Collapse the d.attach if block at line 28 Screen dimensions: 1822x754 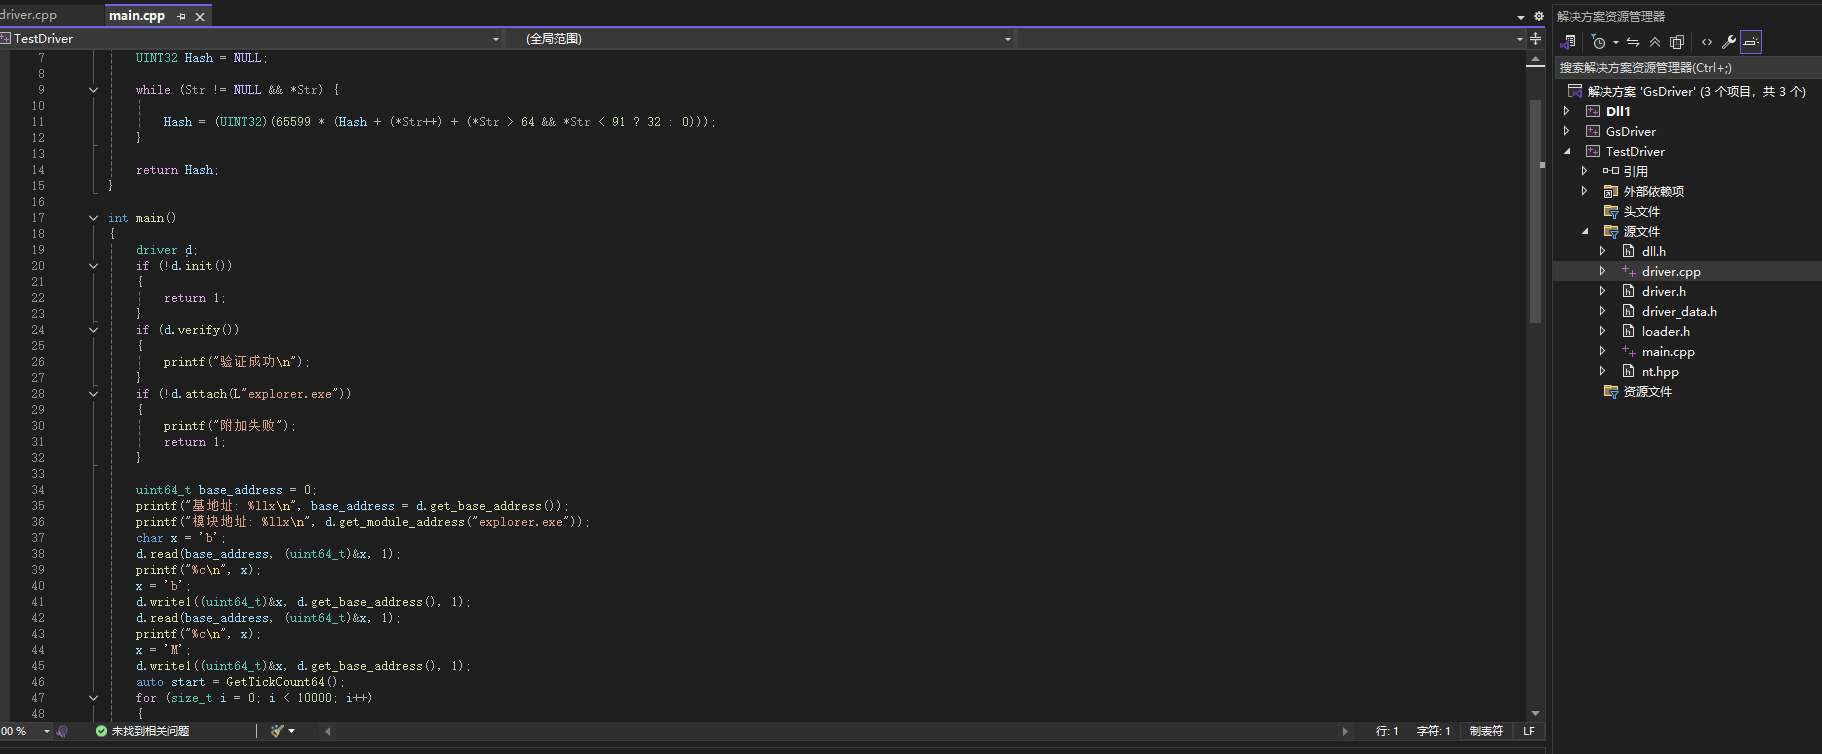tap(93, 394)
